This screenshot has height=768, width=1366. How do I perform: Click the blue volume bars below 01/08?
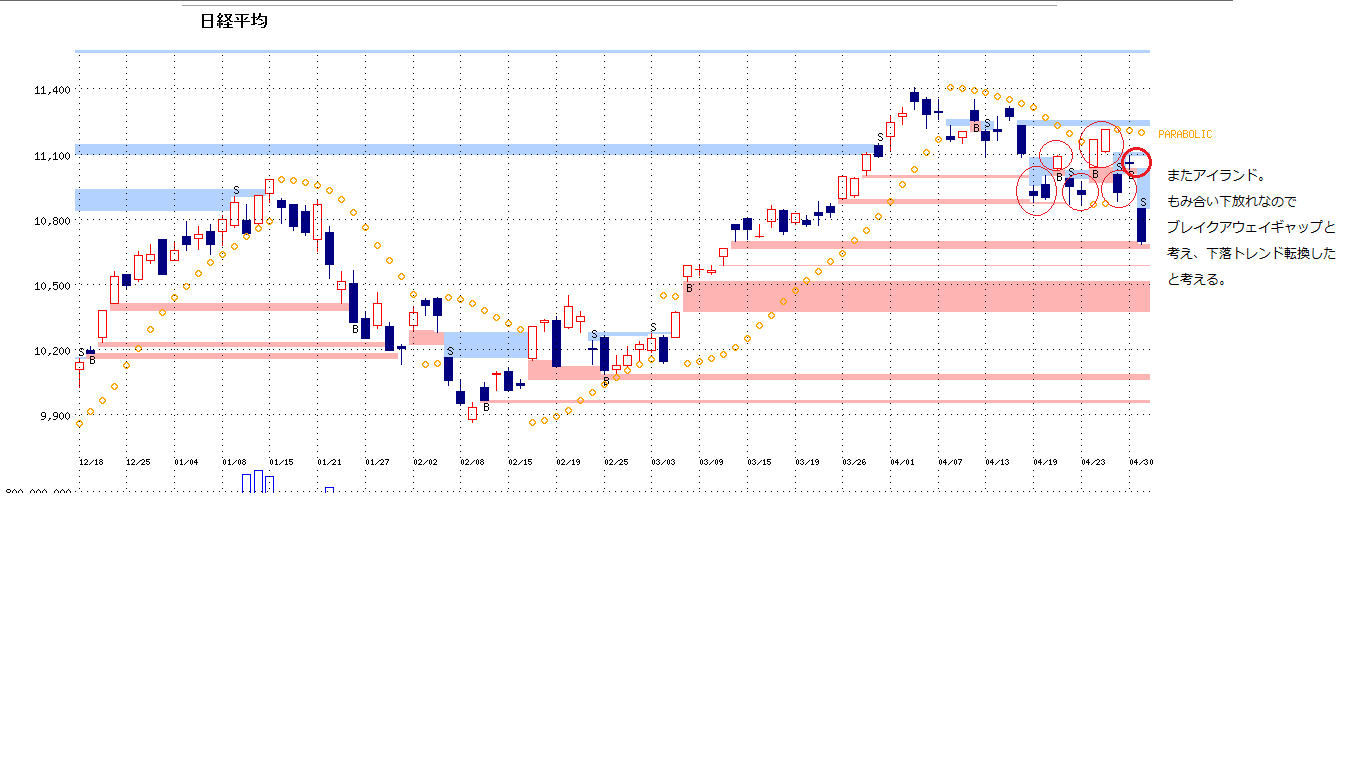[x=257, y=482]
